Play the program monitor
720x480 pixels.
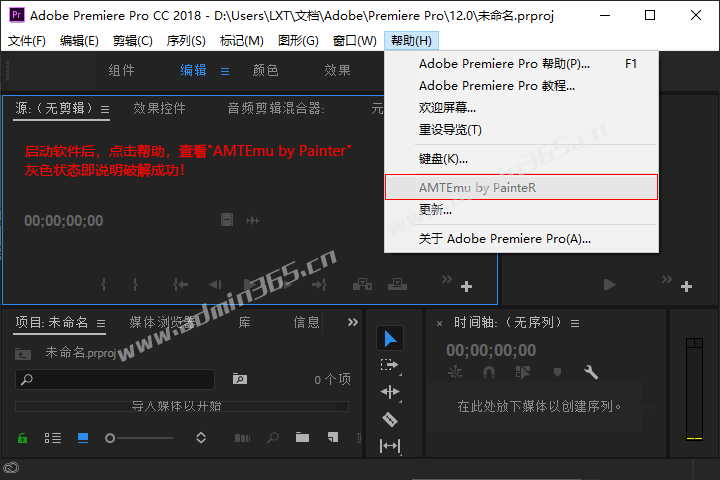tap(609, 285)
